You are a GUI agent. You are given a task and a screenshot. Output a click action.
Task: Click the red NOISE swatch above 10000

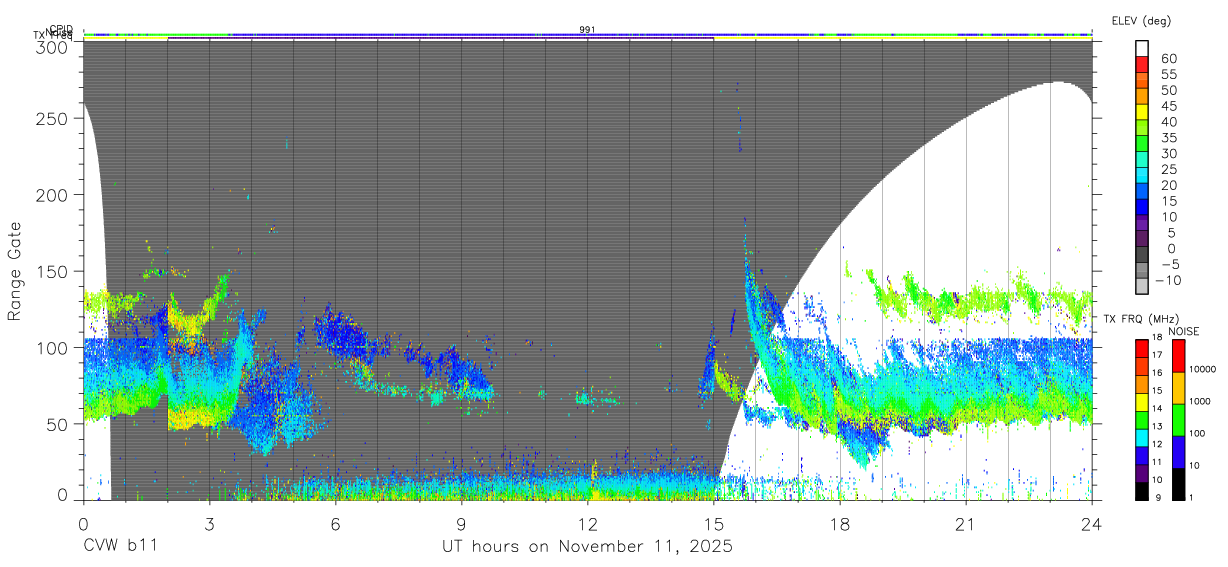pos(1177,355)
